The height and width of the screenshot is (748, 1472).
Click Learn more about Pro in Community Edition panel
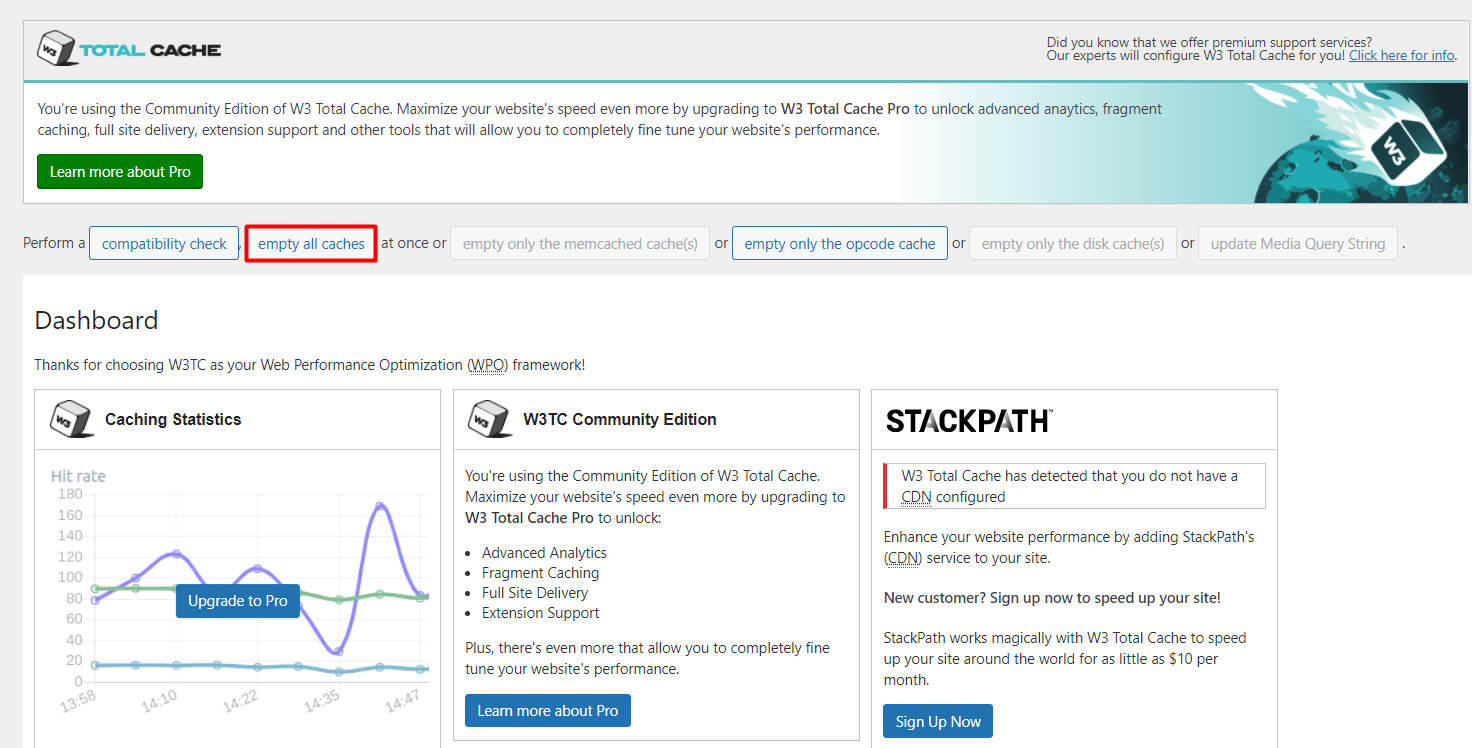[547, 710]
